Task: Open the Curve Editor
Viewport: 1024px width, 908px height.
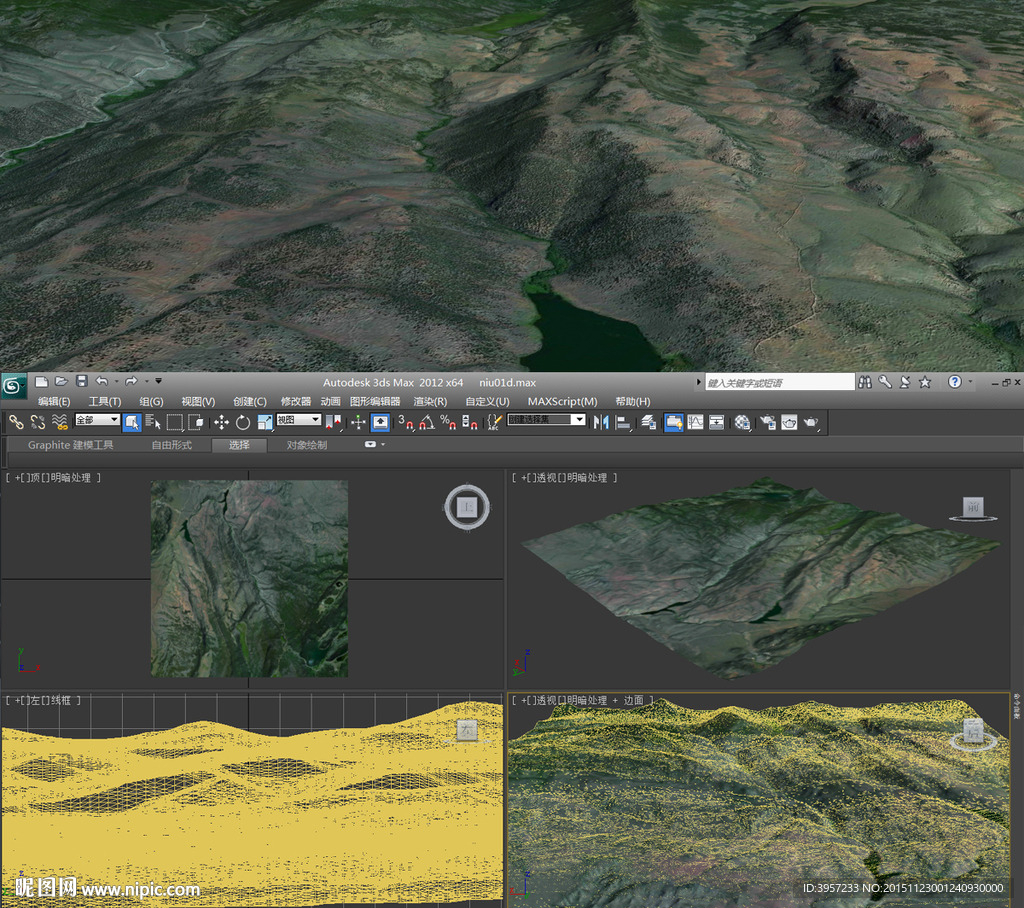Action: [x=696, y=423]
